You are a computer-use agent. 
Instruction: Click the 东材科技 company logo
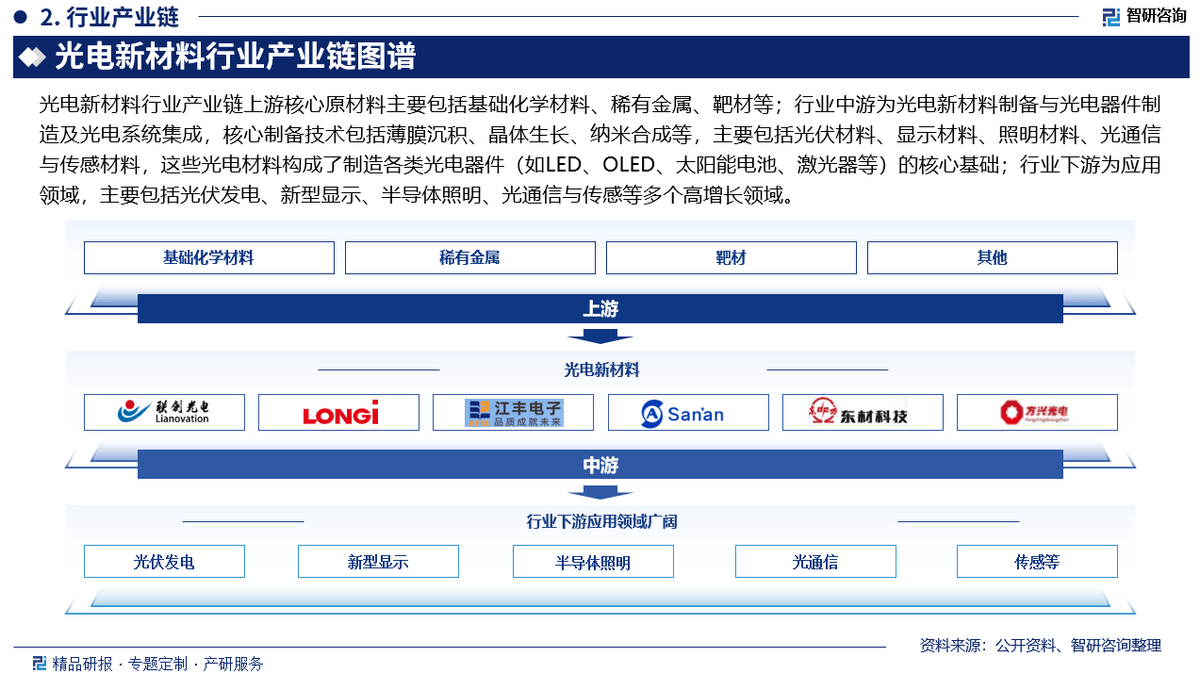pos(862,412)
